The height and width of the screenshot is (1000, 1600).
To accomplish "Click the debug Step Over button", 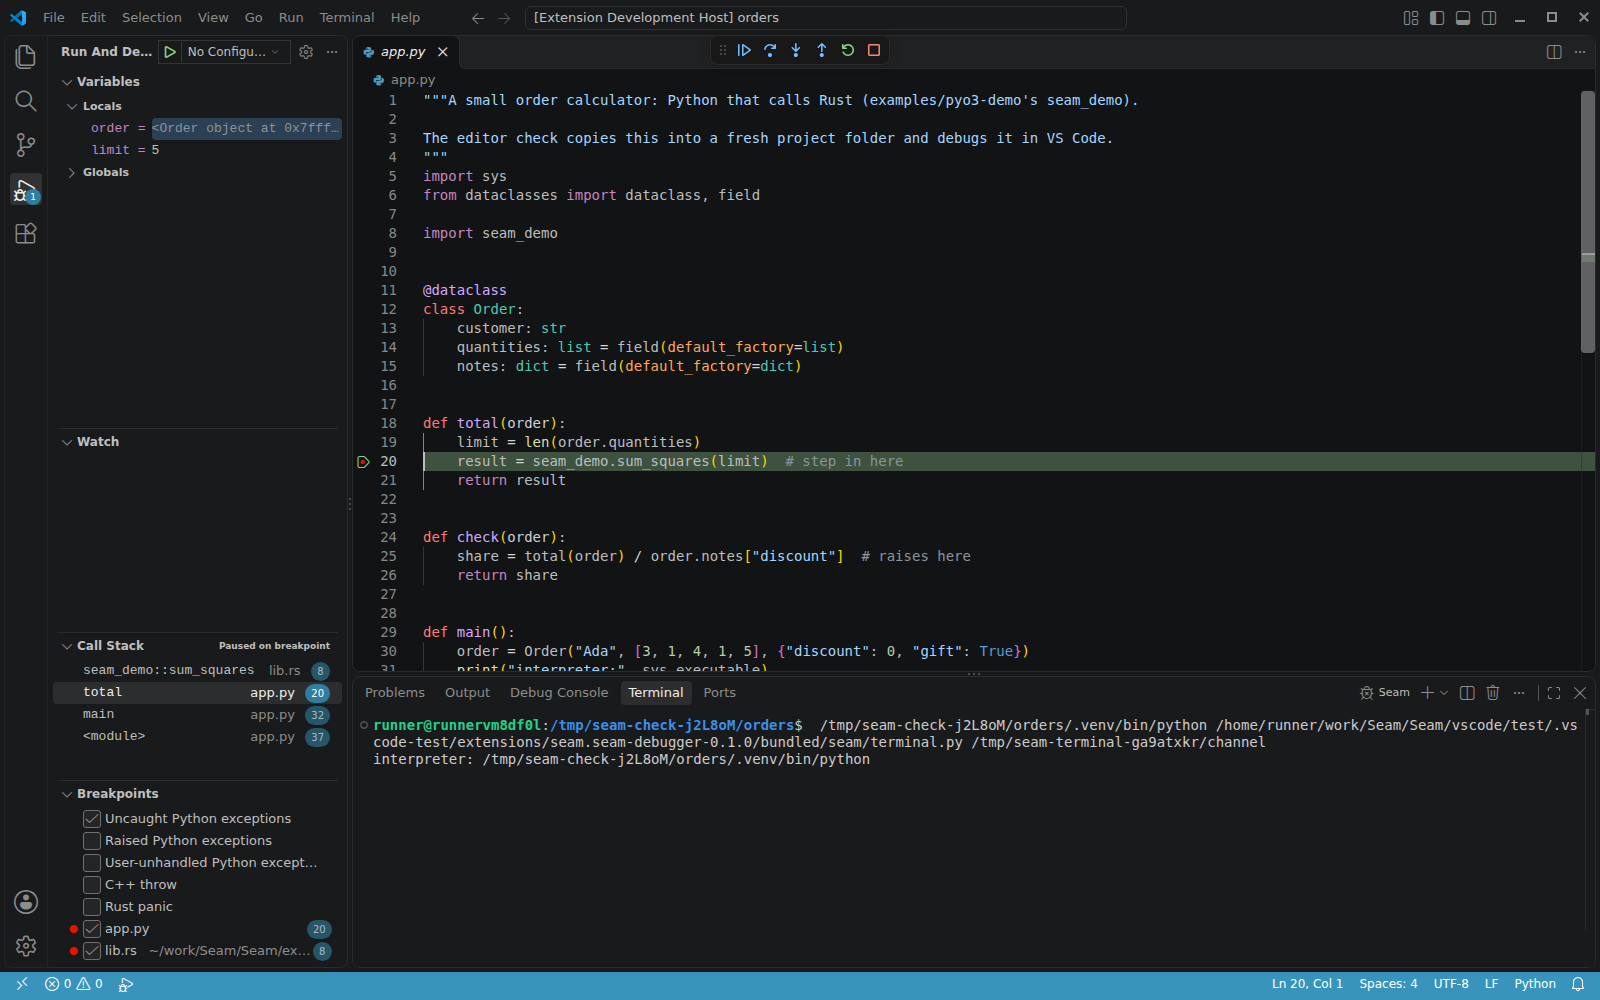I will (x=770, y=50).
